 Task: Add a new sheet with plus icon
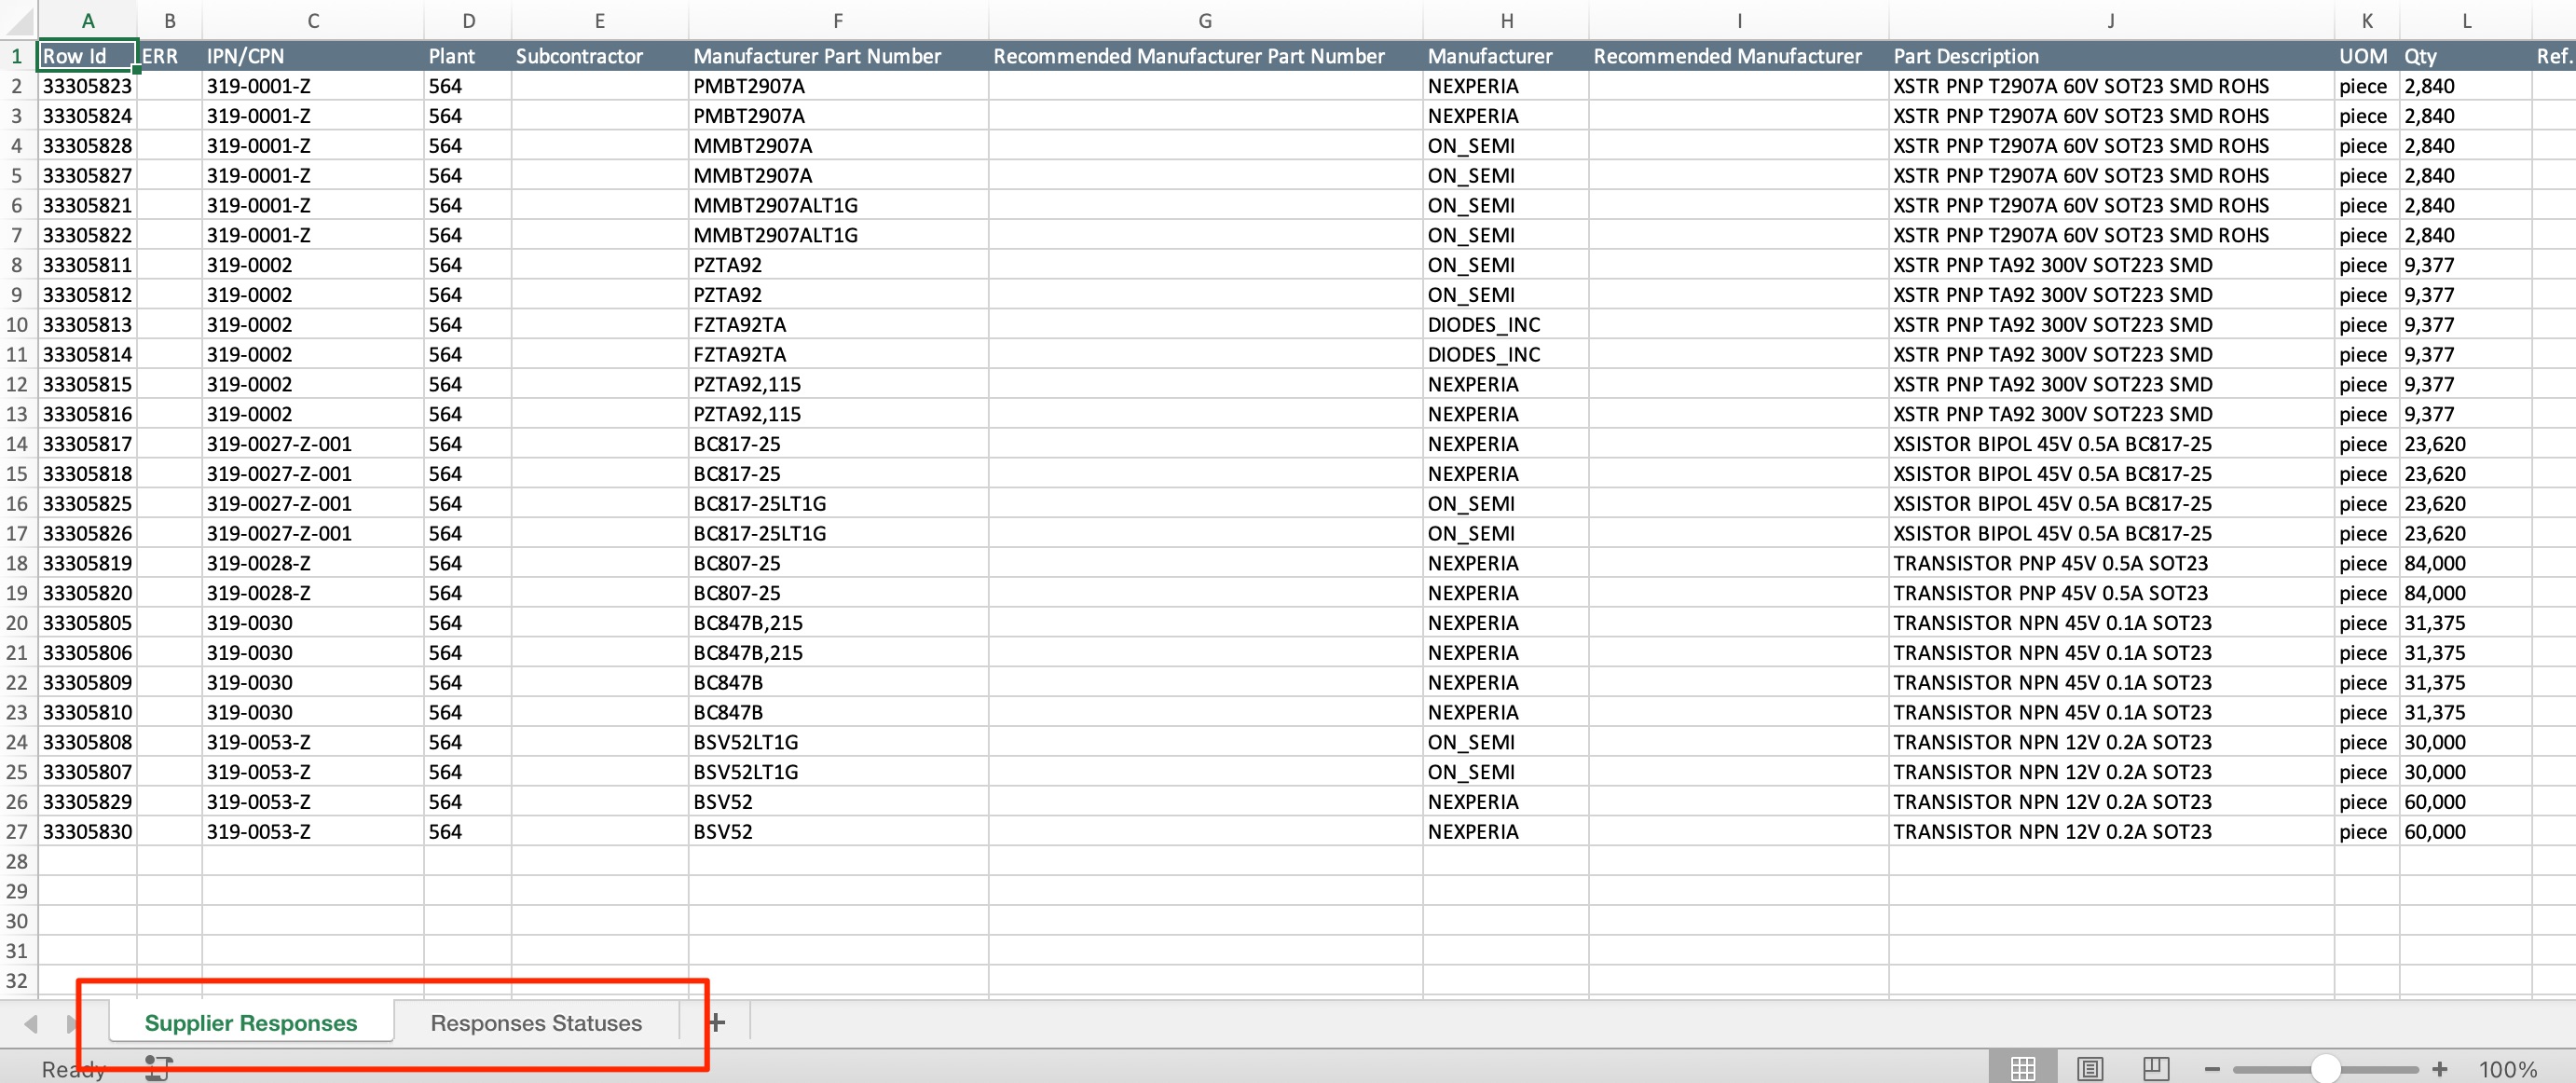pos(716,1022)
